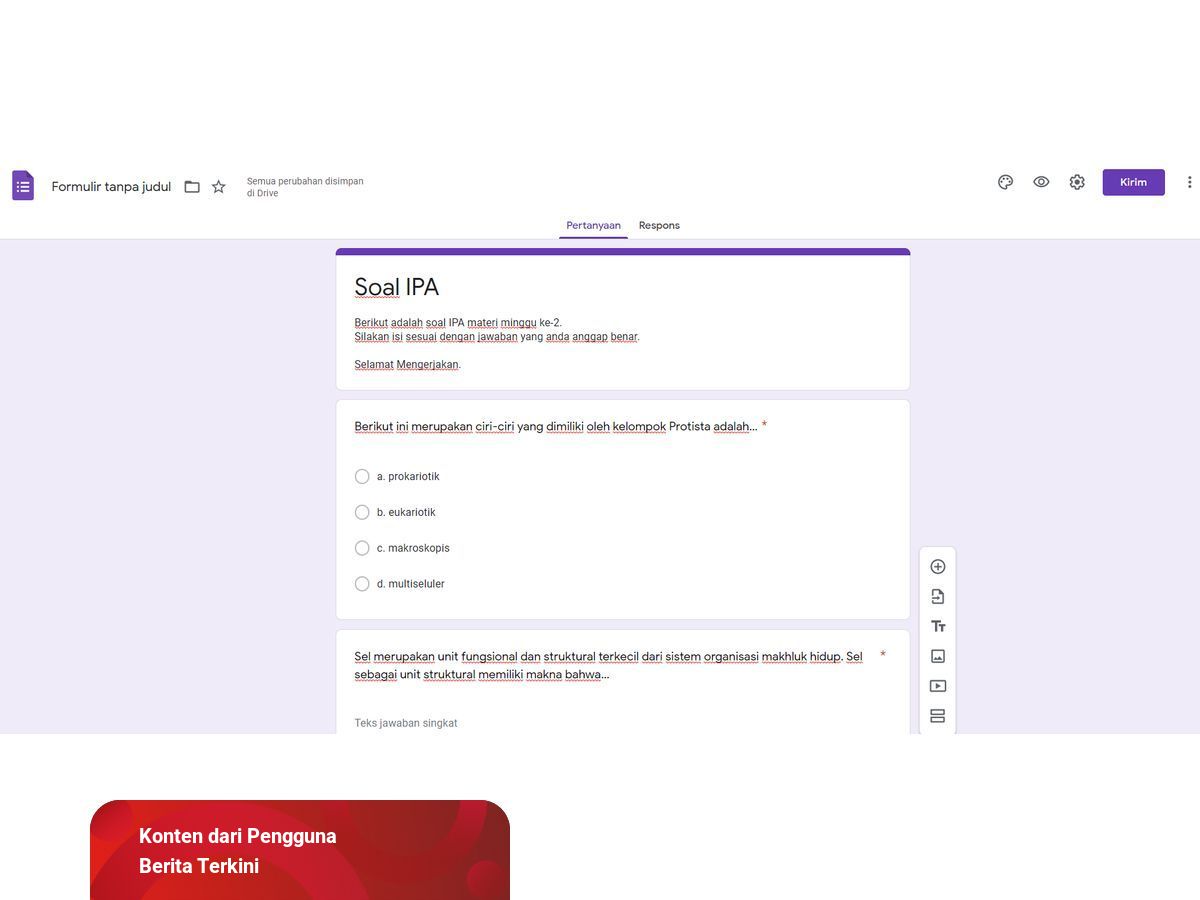This screenshot has width=1200, height=900.
Task: Open form settings gear icon
Action: pos(1077,182)
